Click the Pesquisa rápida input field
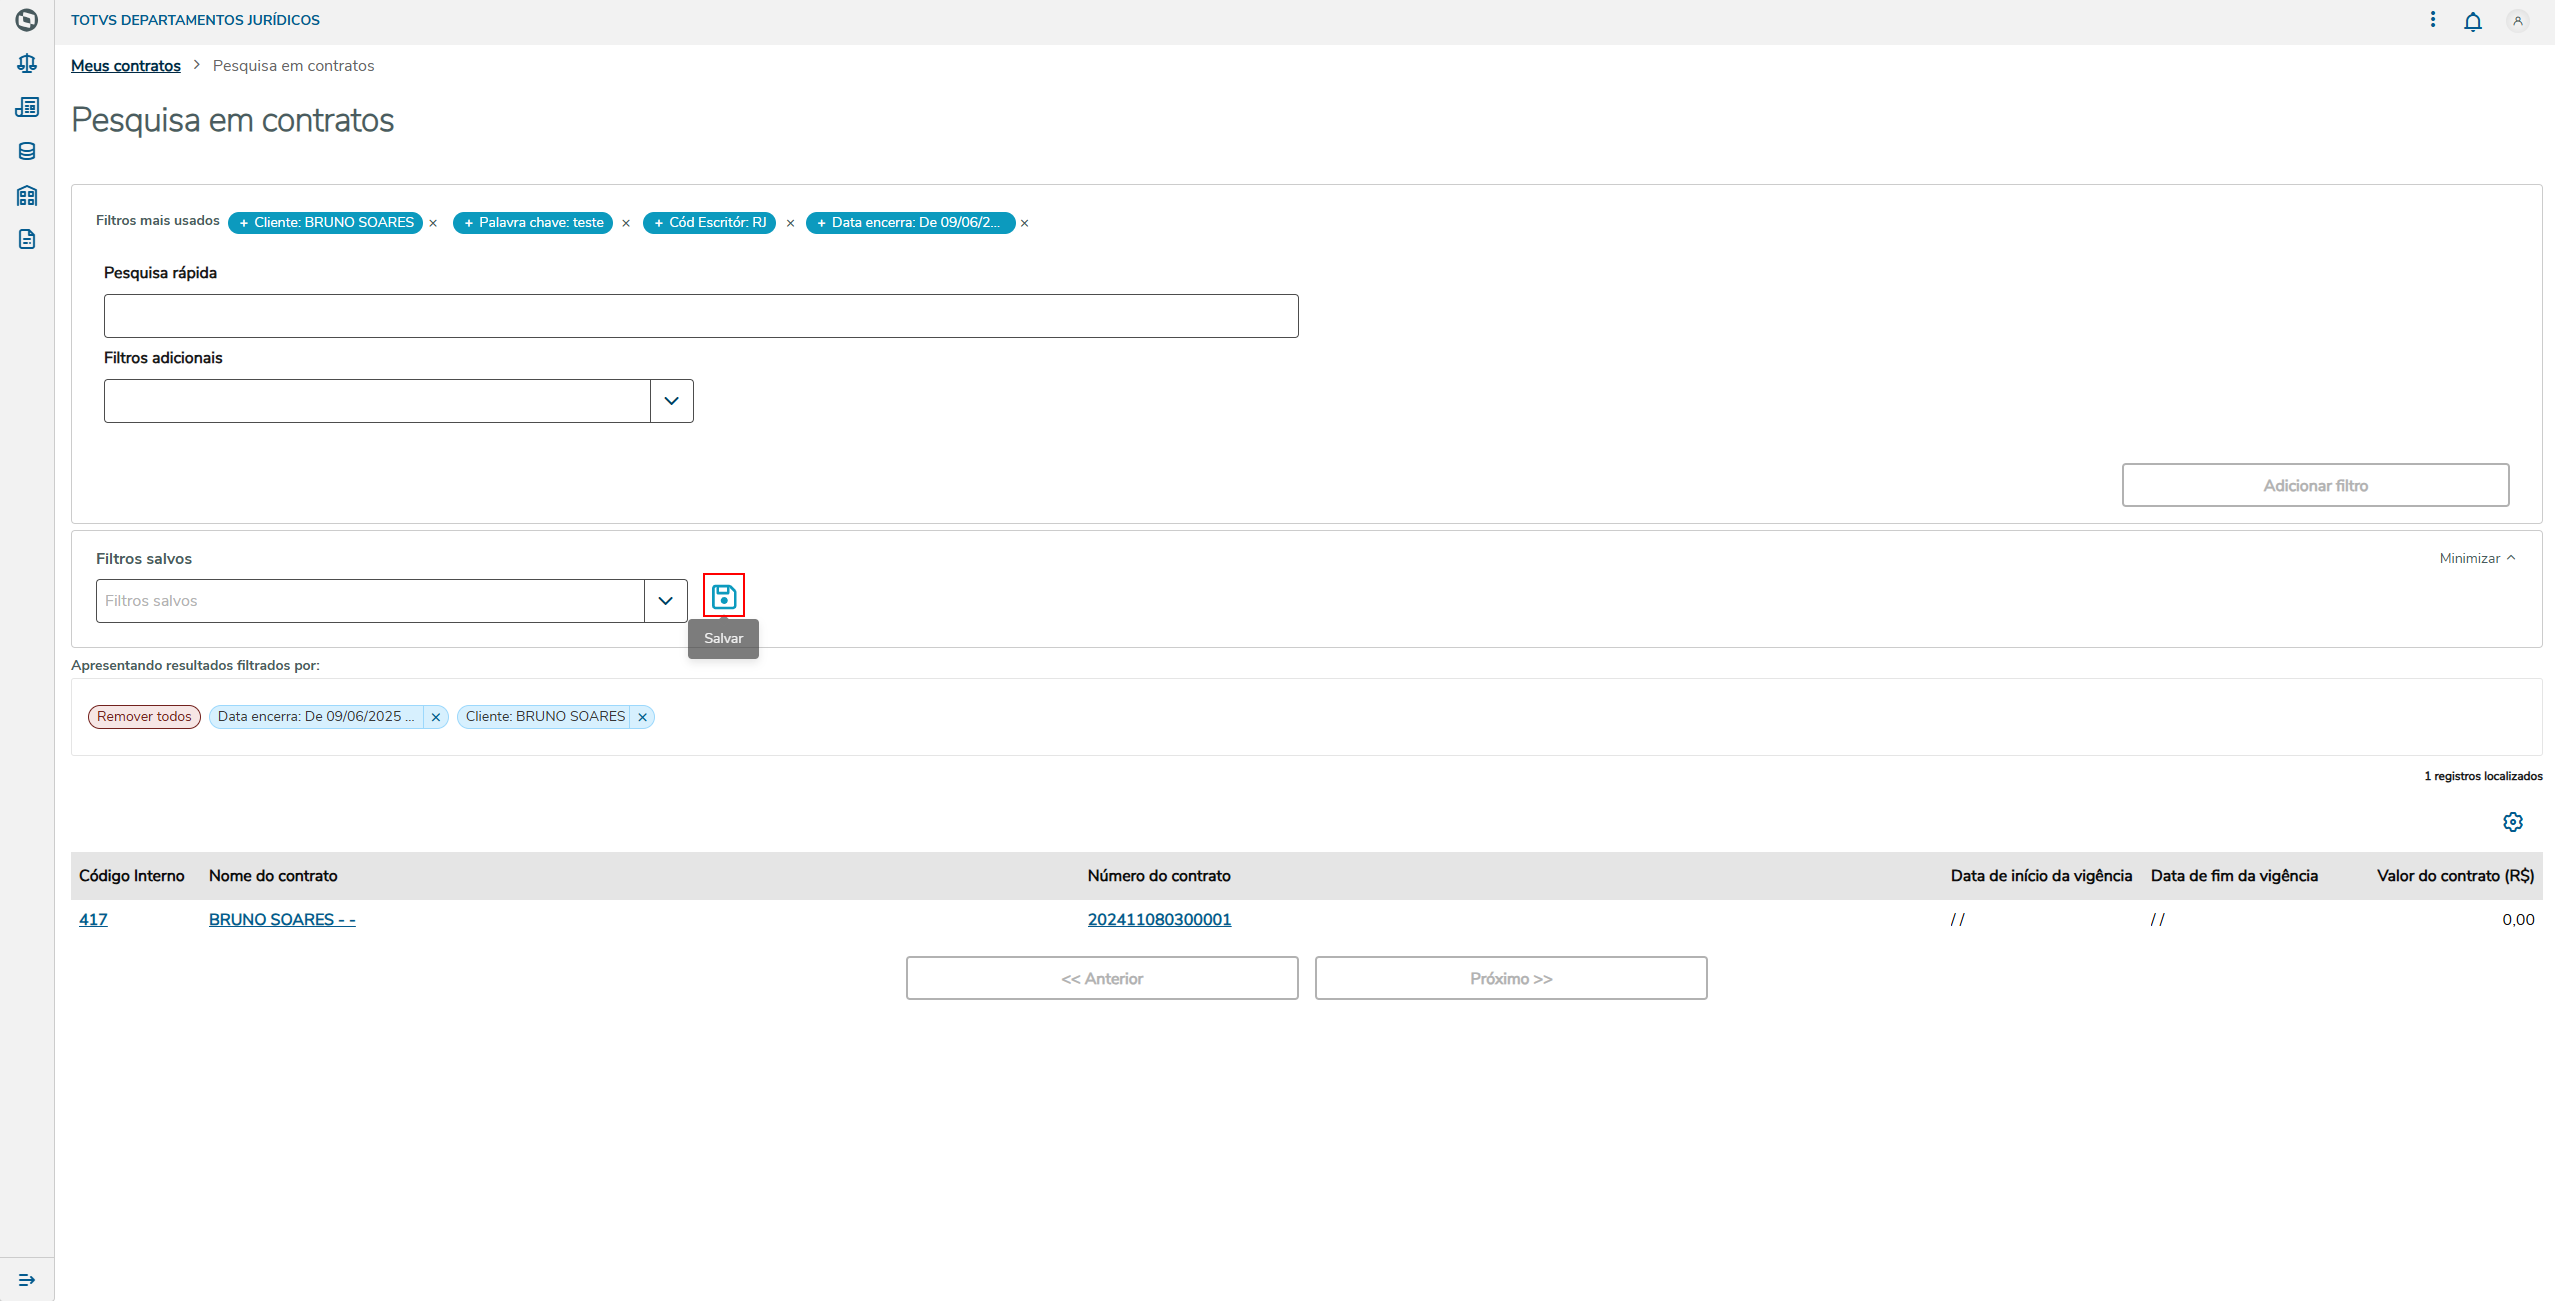Screen dimensions: 2555x1301 (700, 316)
